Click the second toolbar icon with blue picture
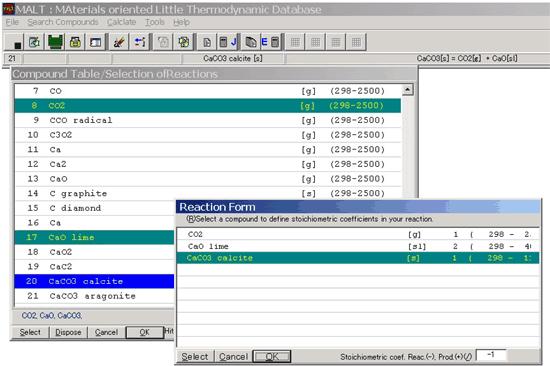550x366 pixels. (x=34, y=42)
